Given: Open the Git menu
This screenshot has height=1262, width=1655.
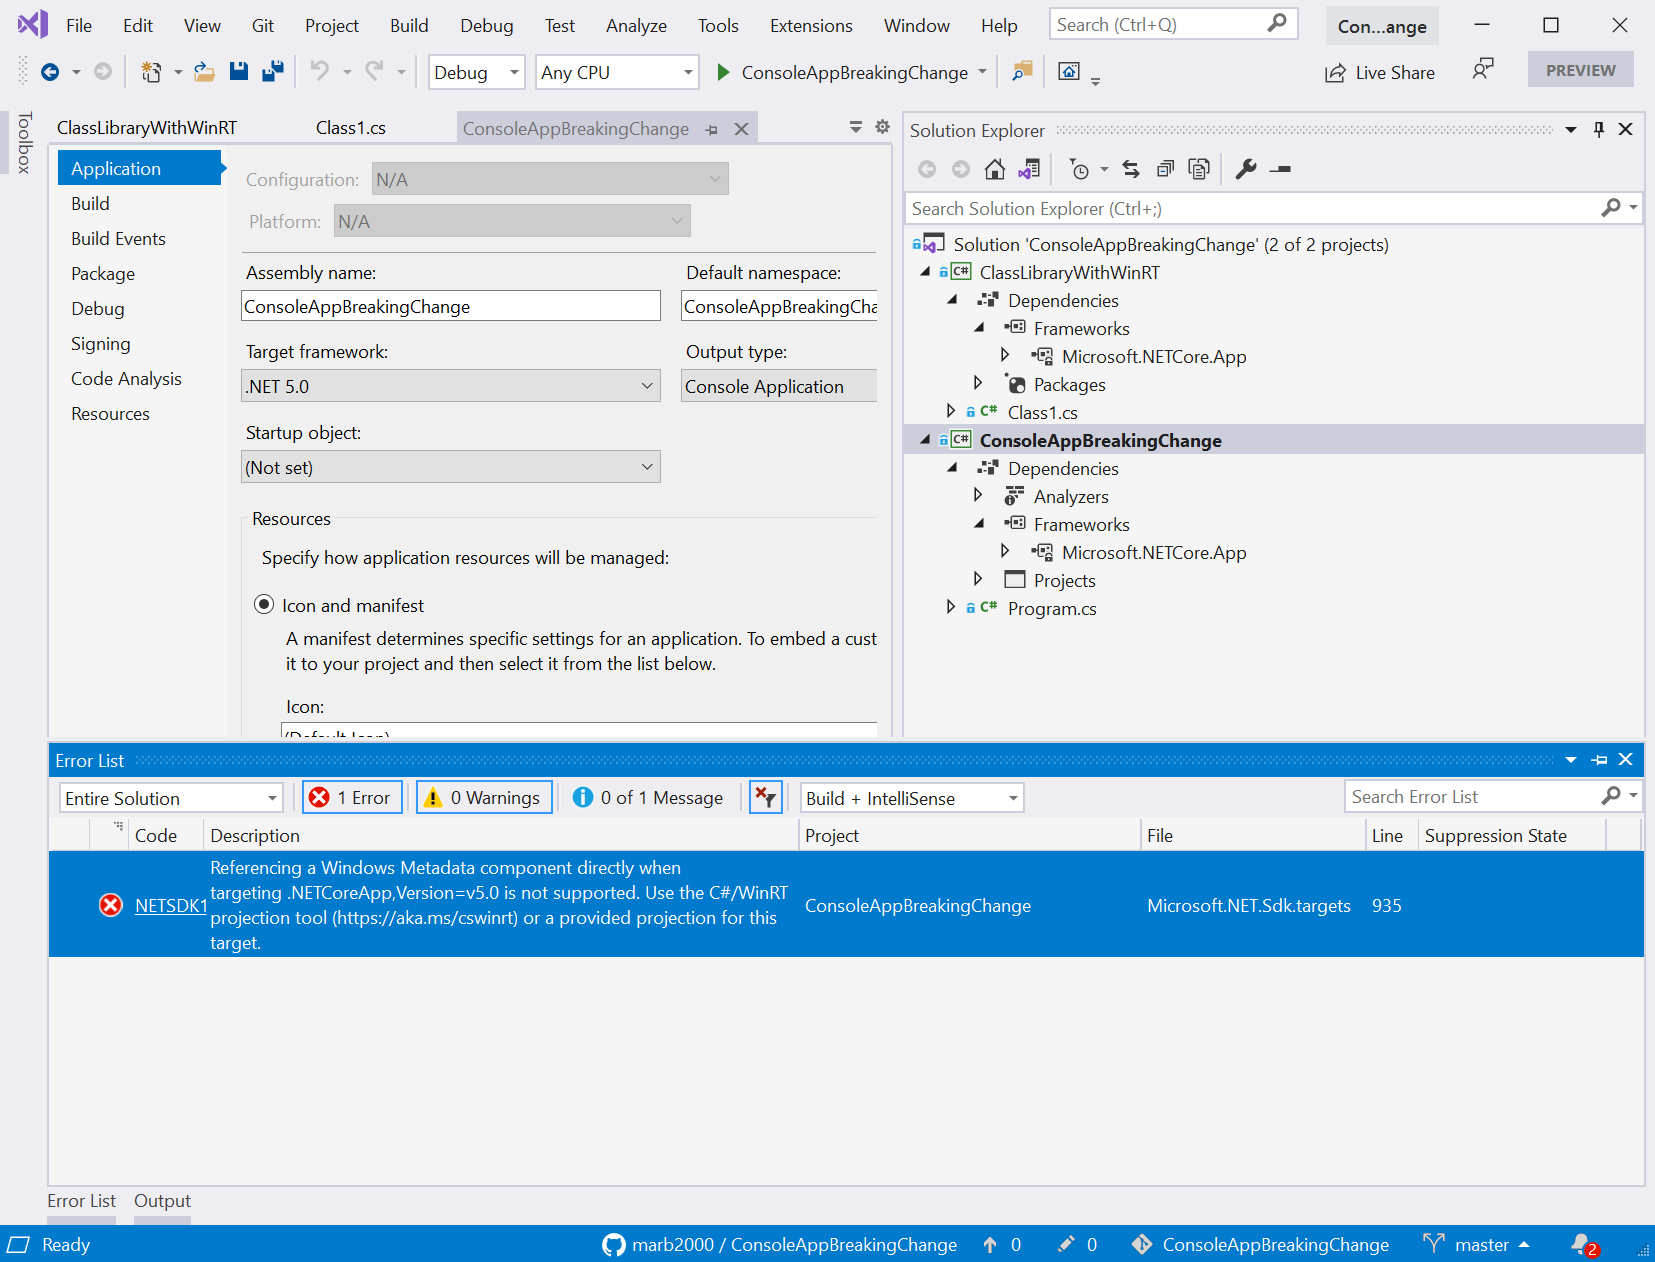Looking at the screenshot, I should (262, 25).
